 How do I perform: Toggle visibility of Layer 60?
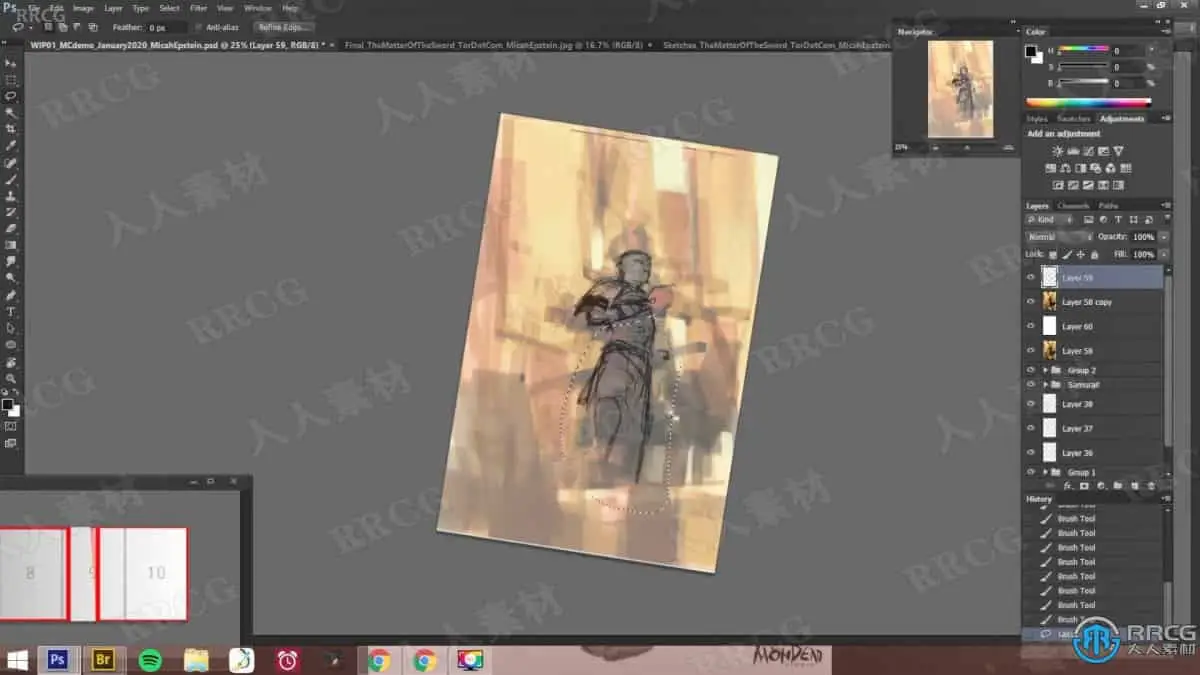pyautogui.click(x=1031, y=326)
